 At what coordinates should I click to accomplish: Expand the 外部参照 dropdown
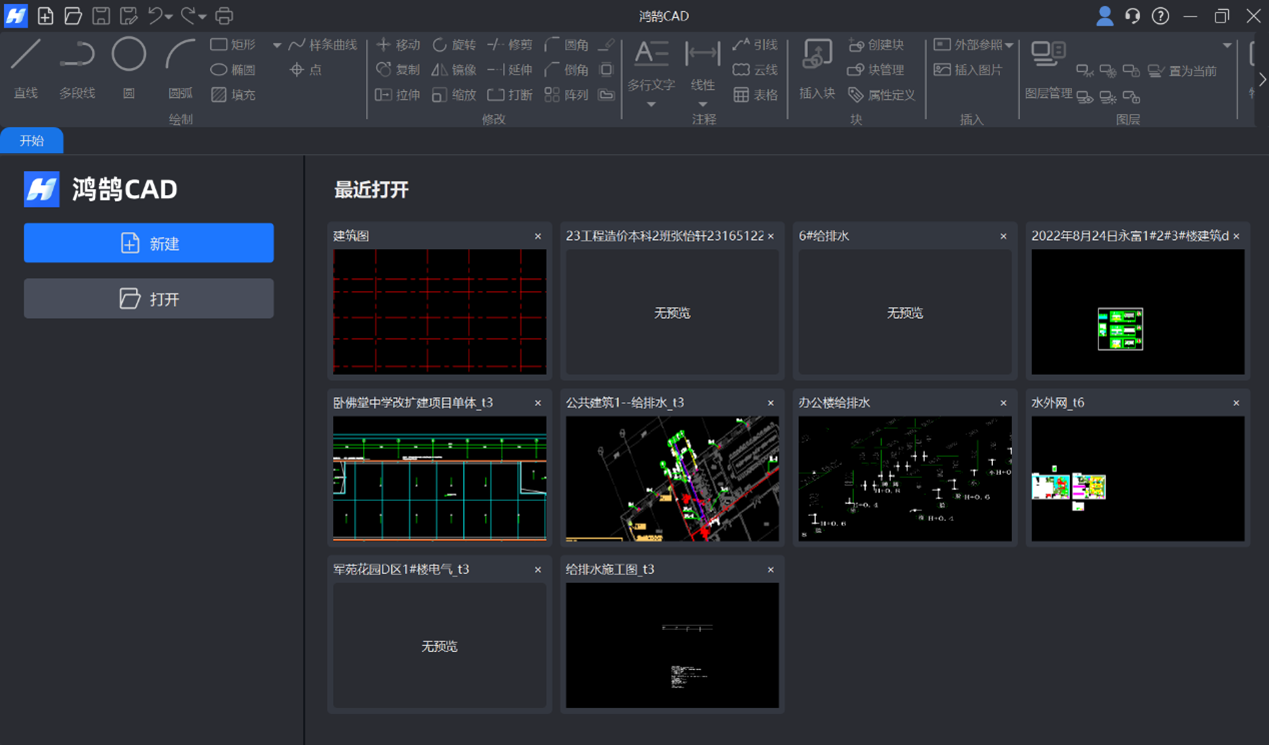point(1009,45)
